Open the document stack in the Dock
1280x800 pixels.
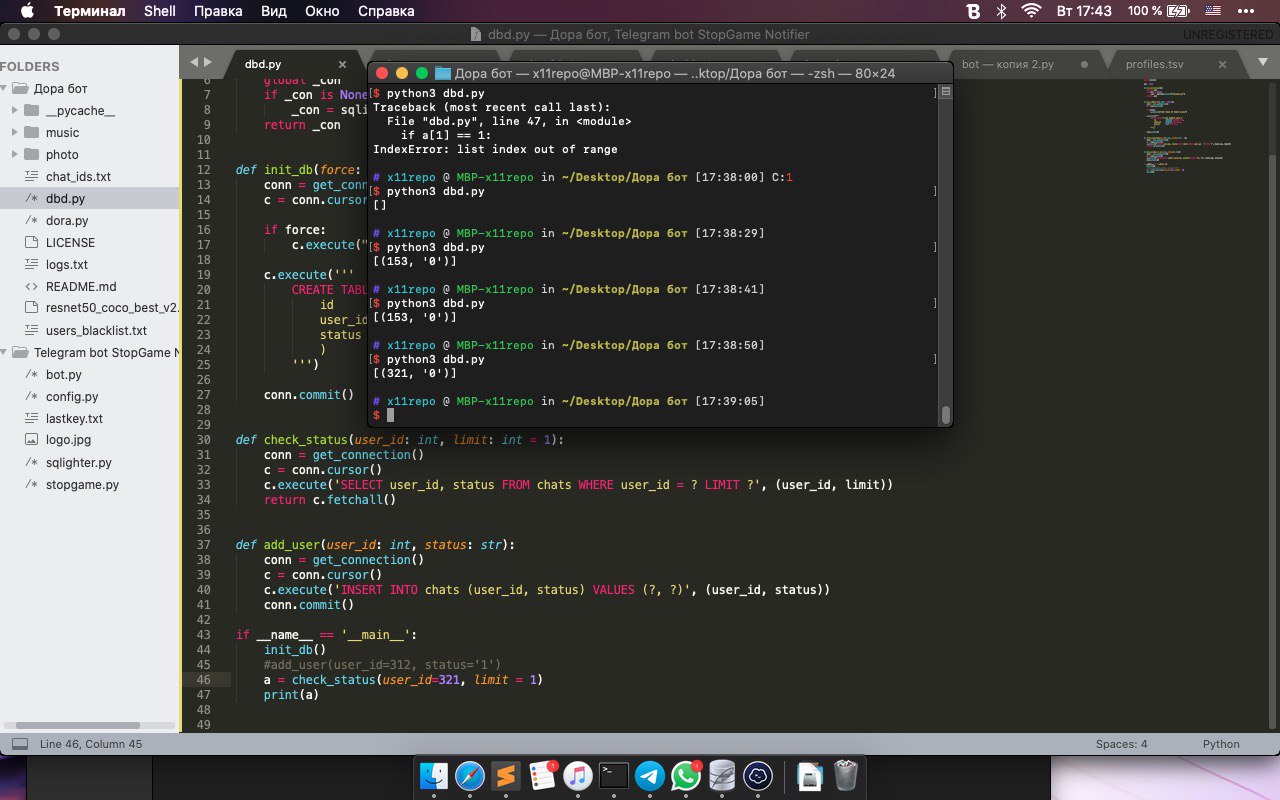[810, 776]
